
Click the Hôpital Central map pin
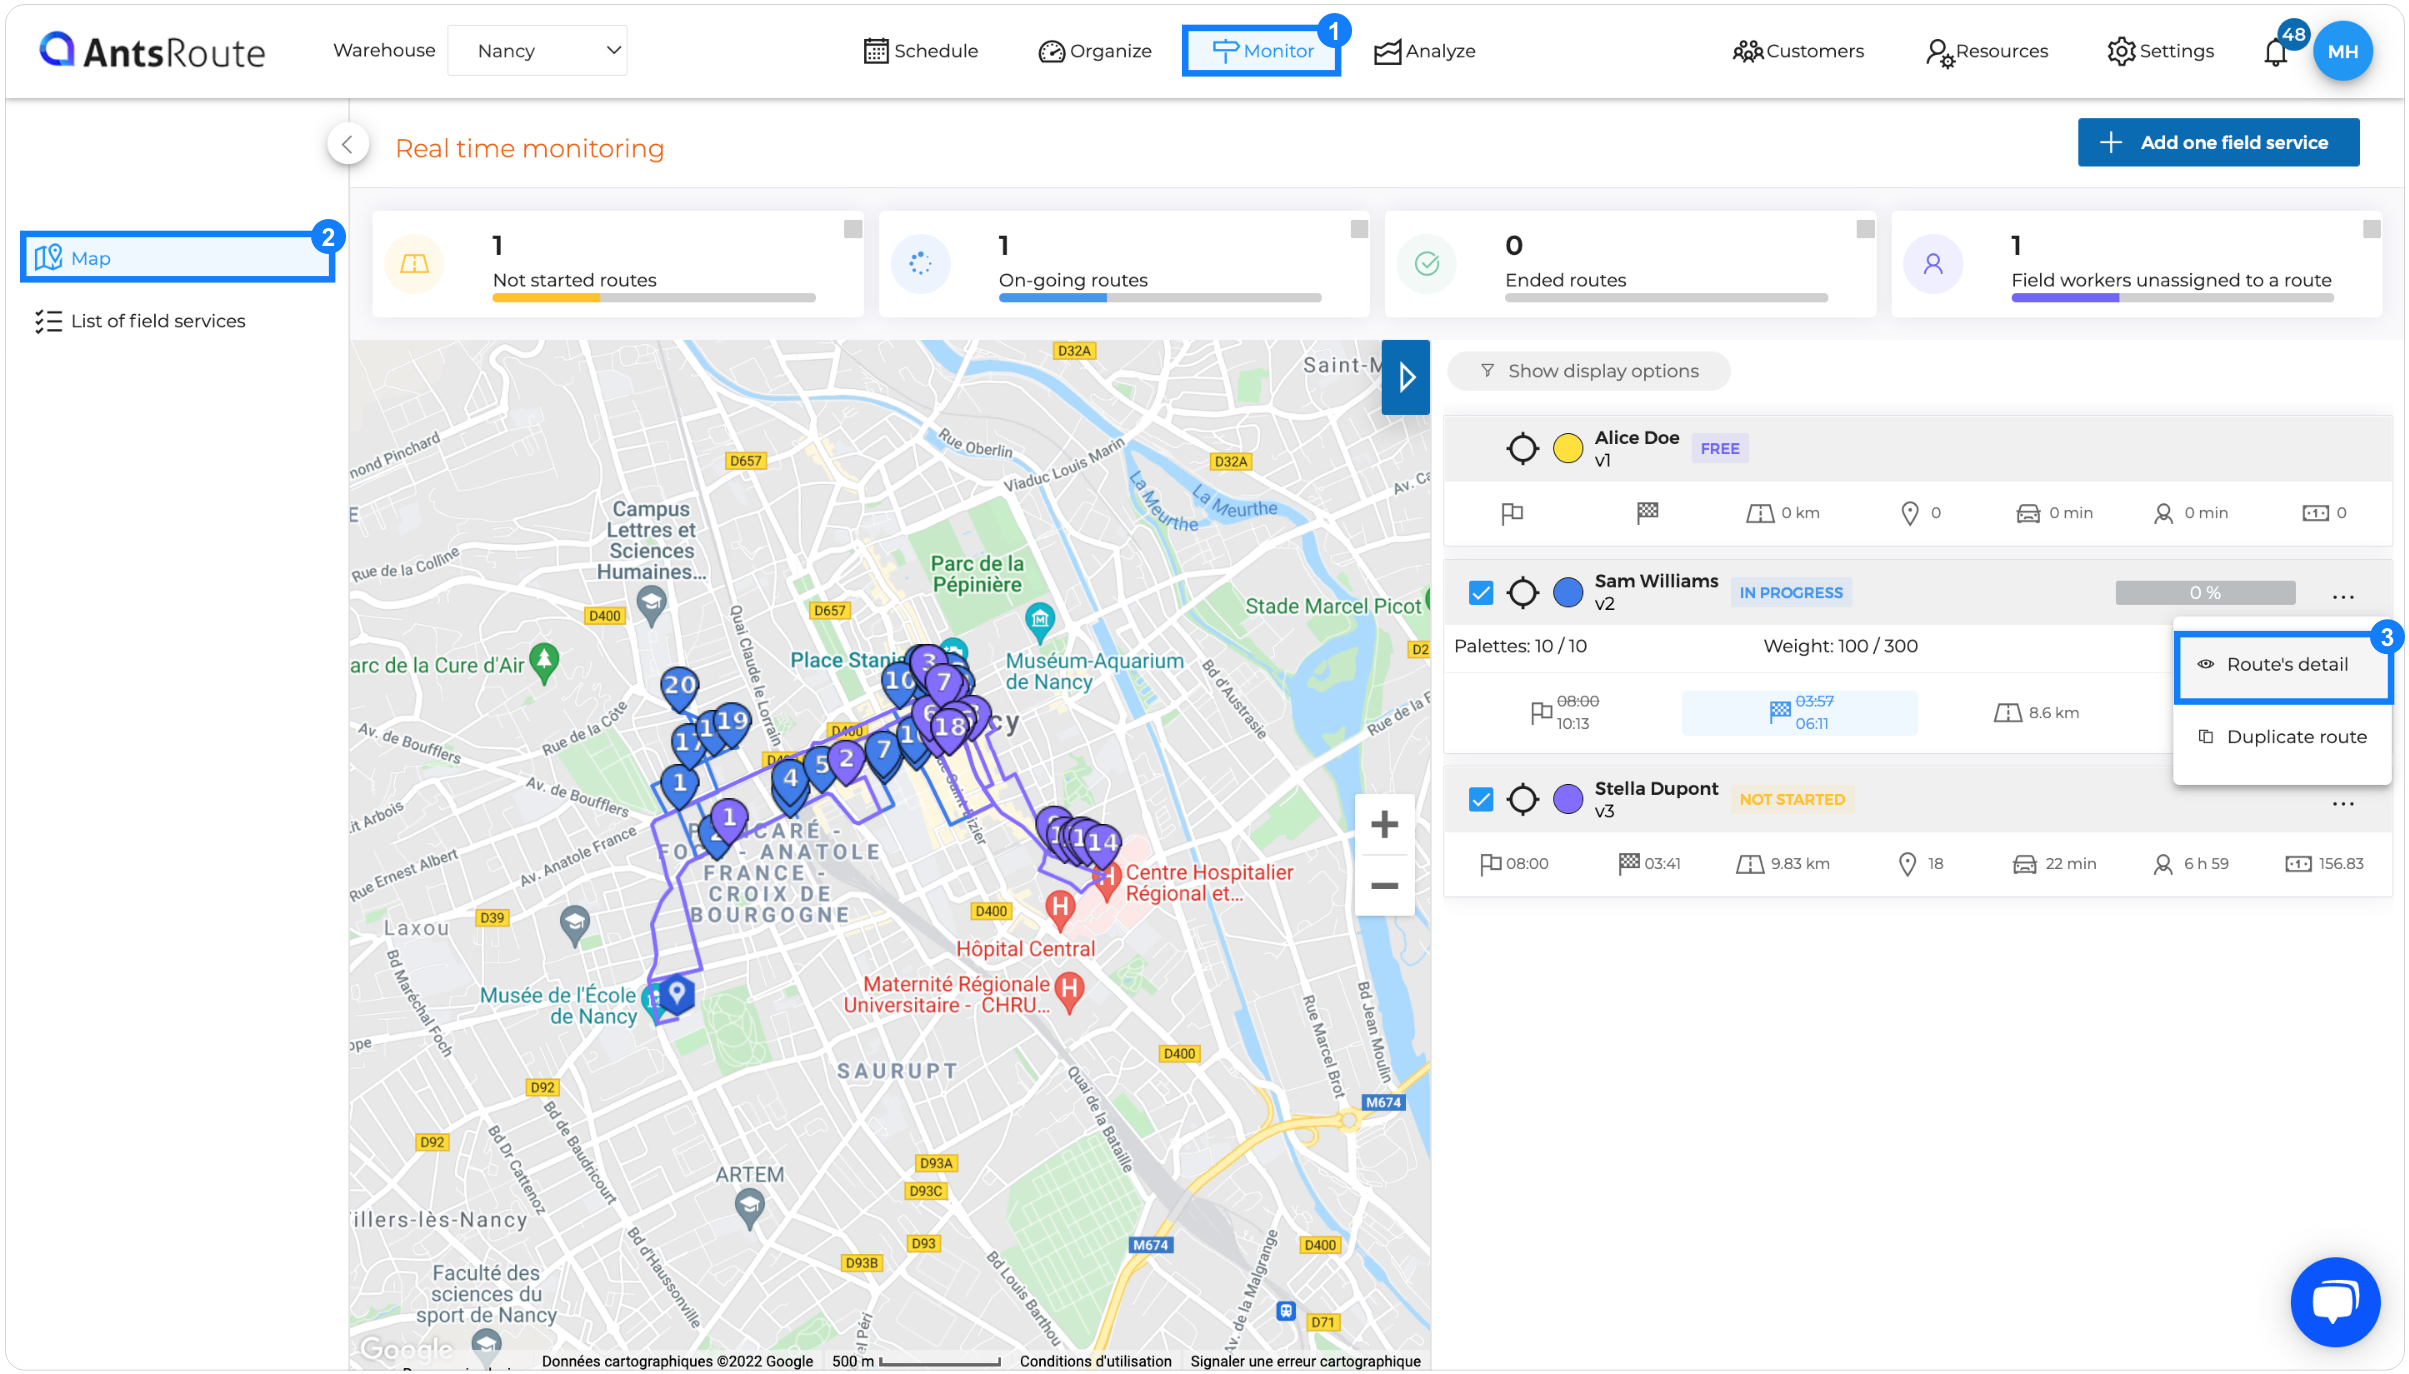click(x=1060, y=909)
